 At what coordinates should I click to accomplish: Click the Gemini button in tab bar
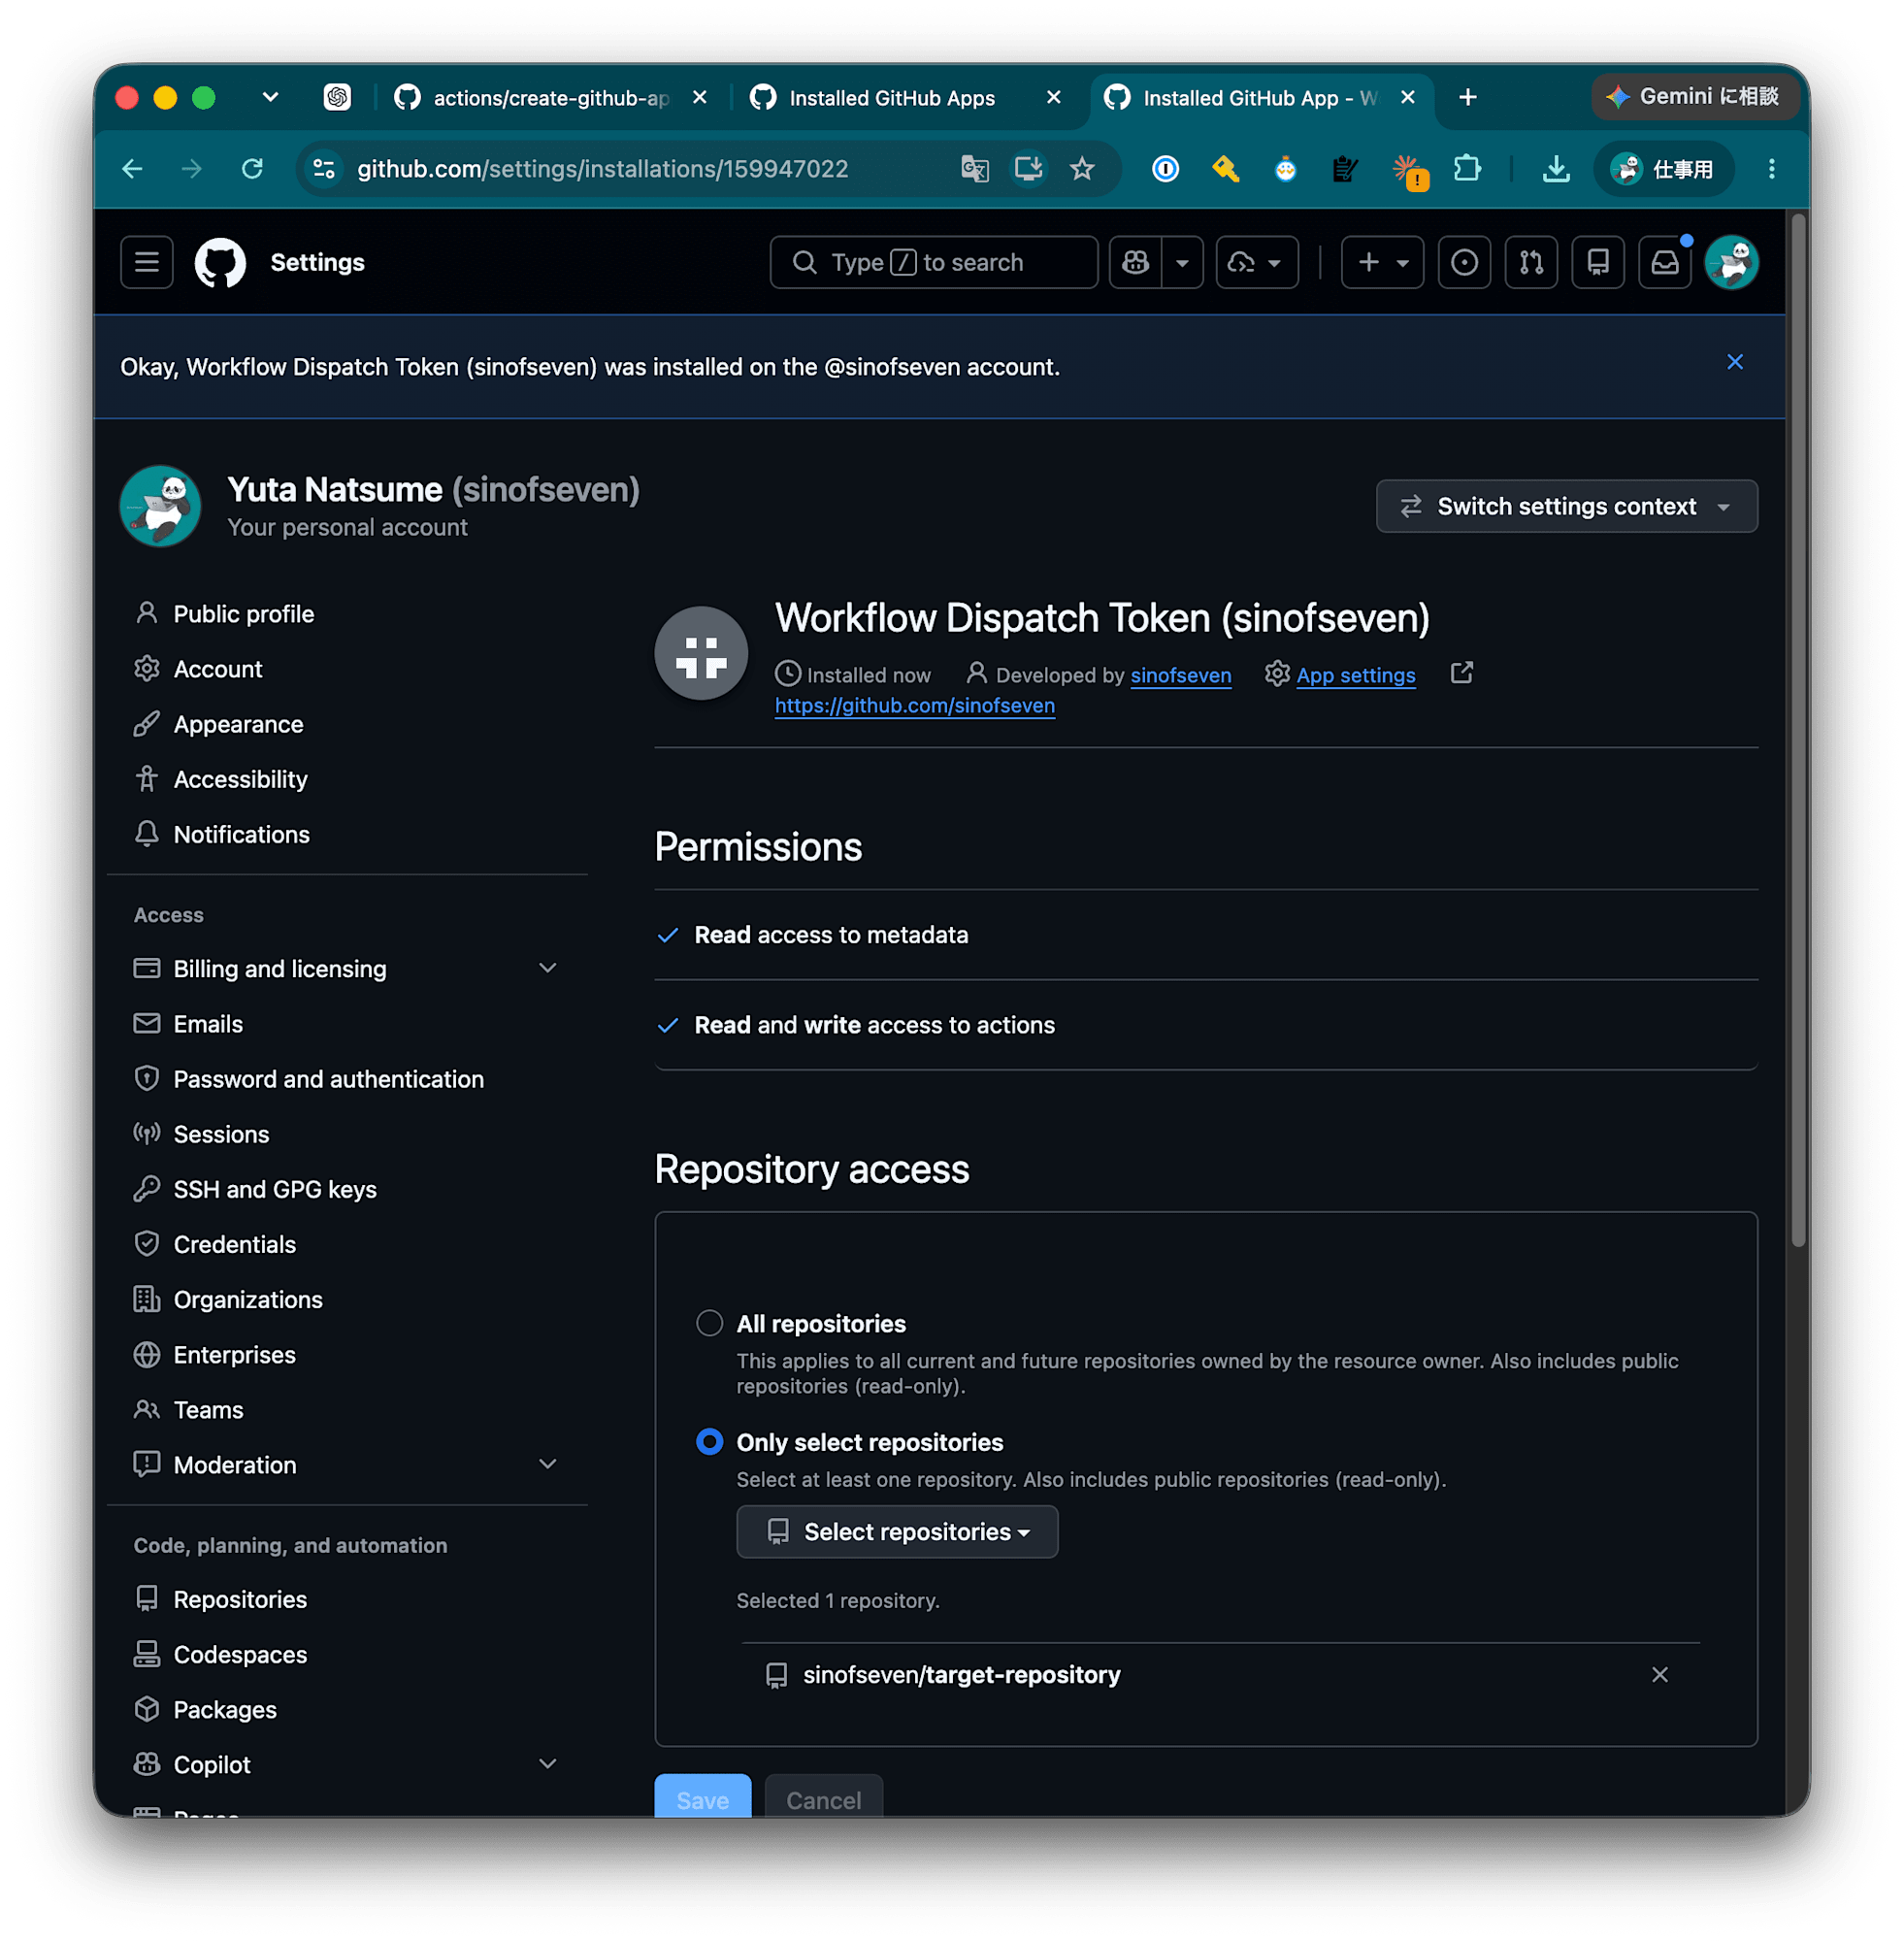click(x=1696, y=97)
